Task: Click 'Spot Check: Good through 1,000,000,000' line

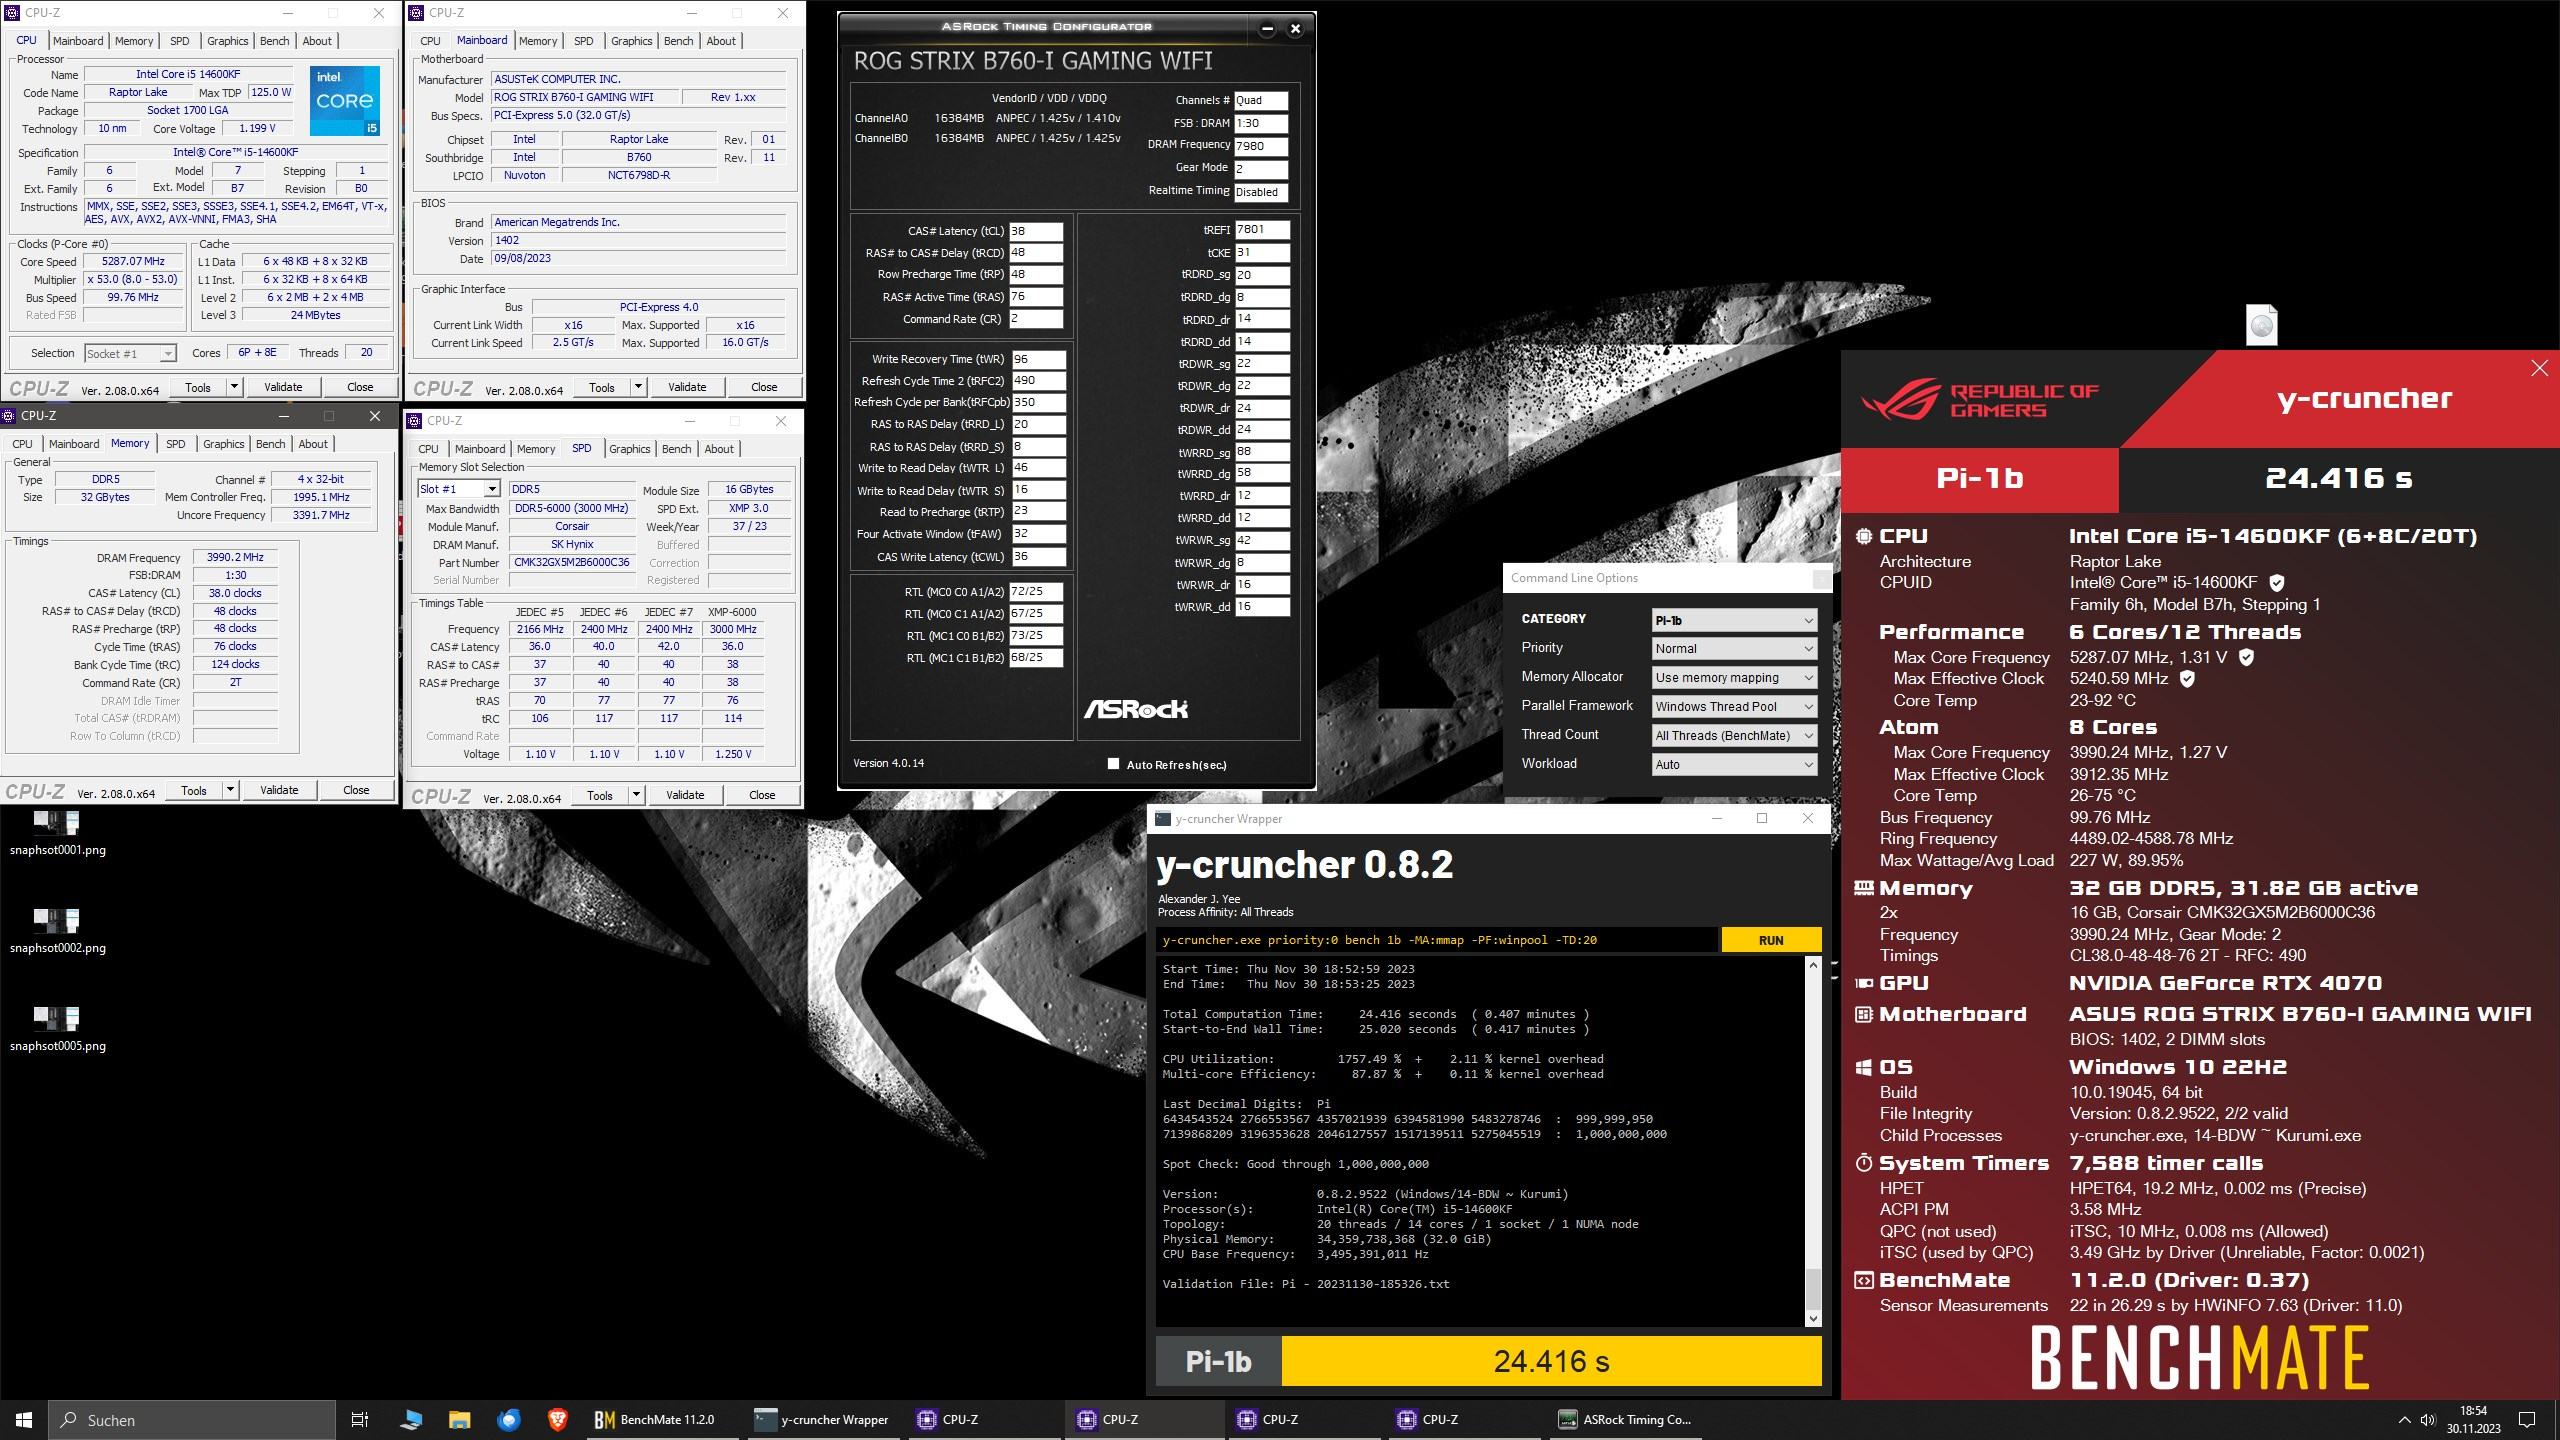Action: click(x=1295, y=1164)
